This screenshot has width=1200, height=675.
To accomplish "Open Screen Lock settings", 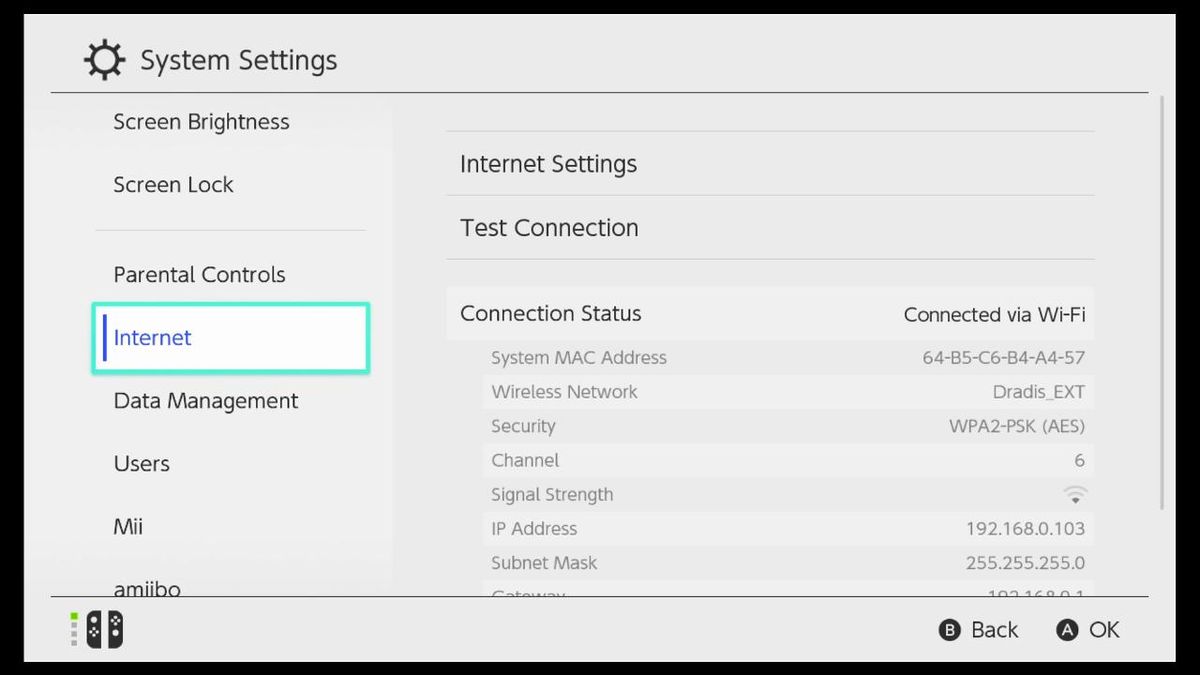I will tap(172, 184).
